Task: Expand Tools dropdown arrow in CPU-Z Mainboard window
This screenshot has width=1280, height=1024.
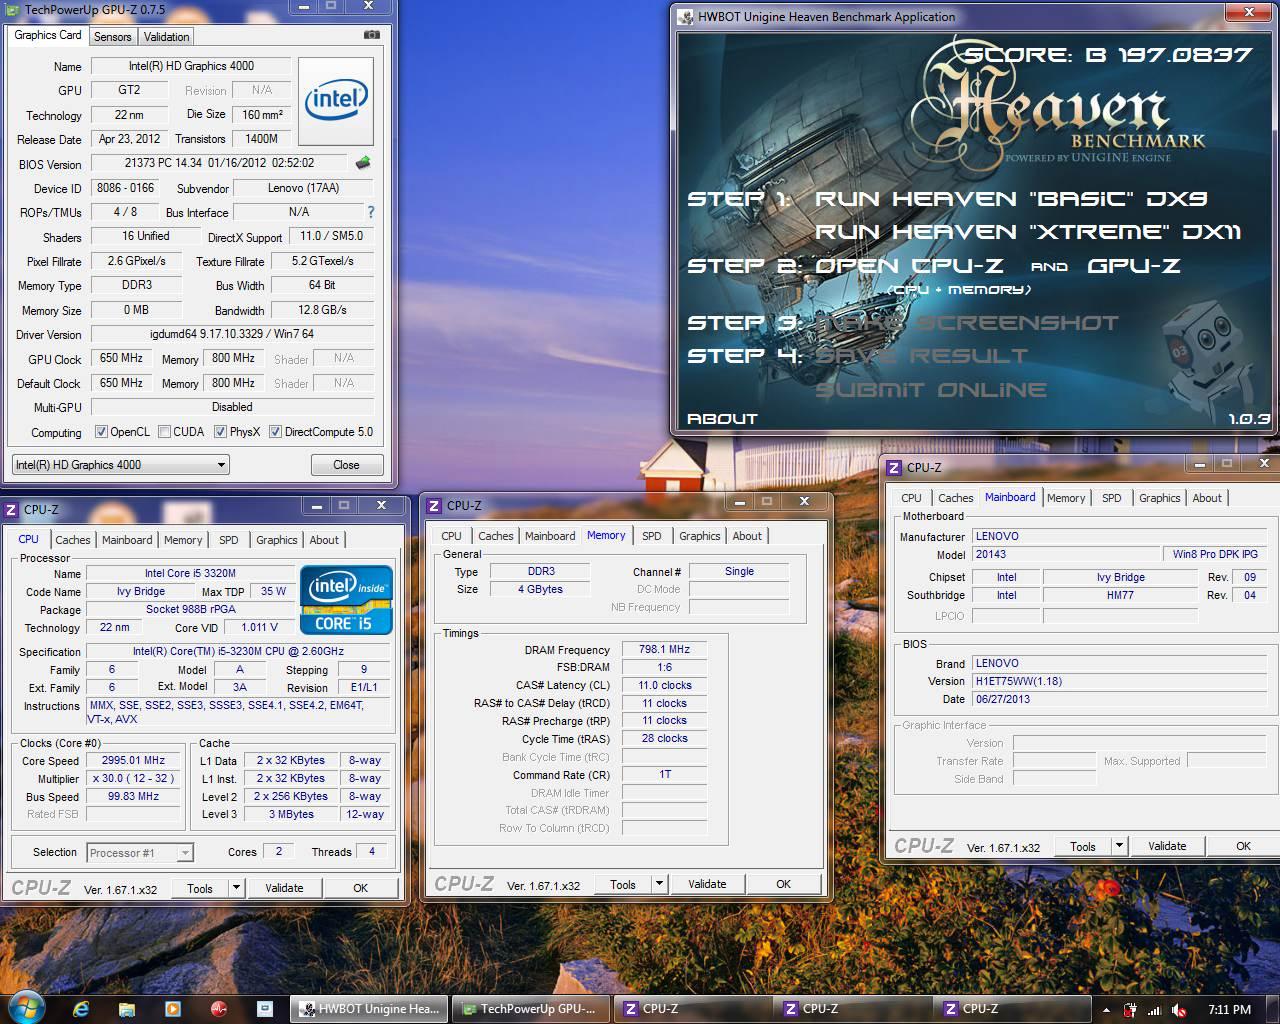Action: click(1119, 846)
